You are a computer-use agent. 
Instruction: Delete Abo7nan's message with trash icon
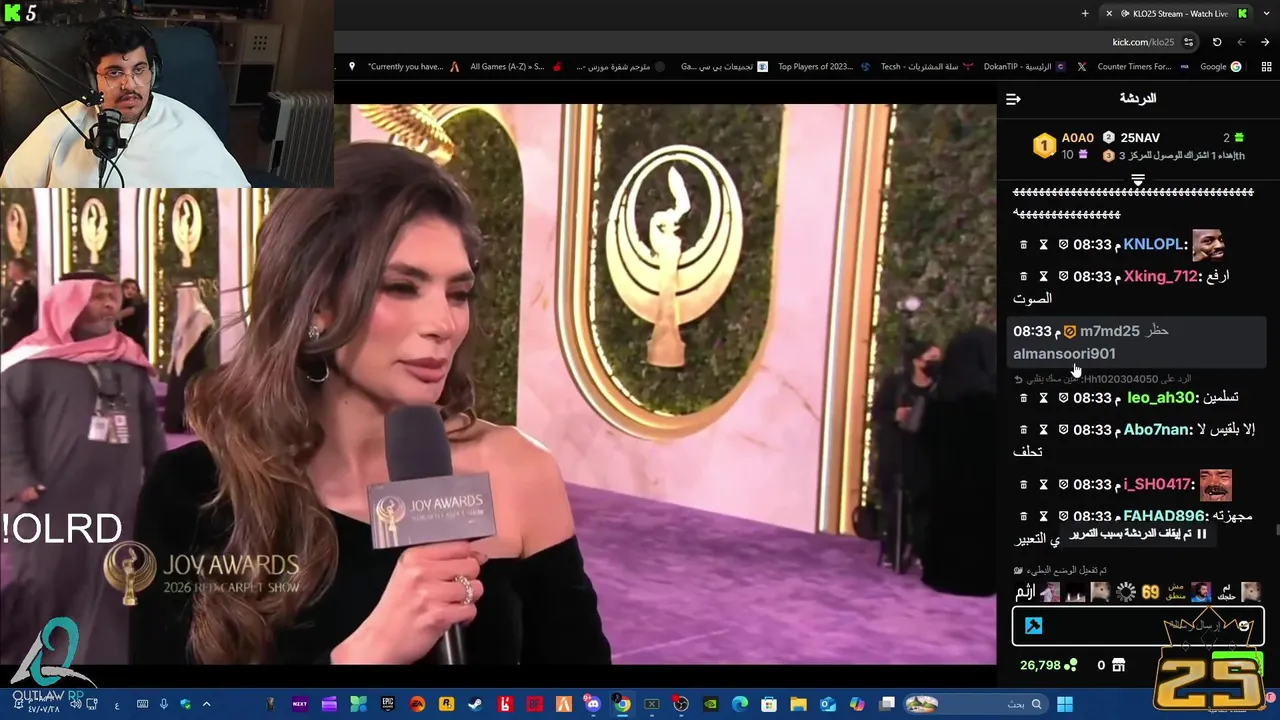pos(1023,430)
